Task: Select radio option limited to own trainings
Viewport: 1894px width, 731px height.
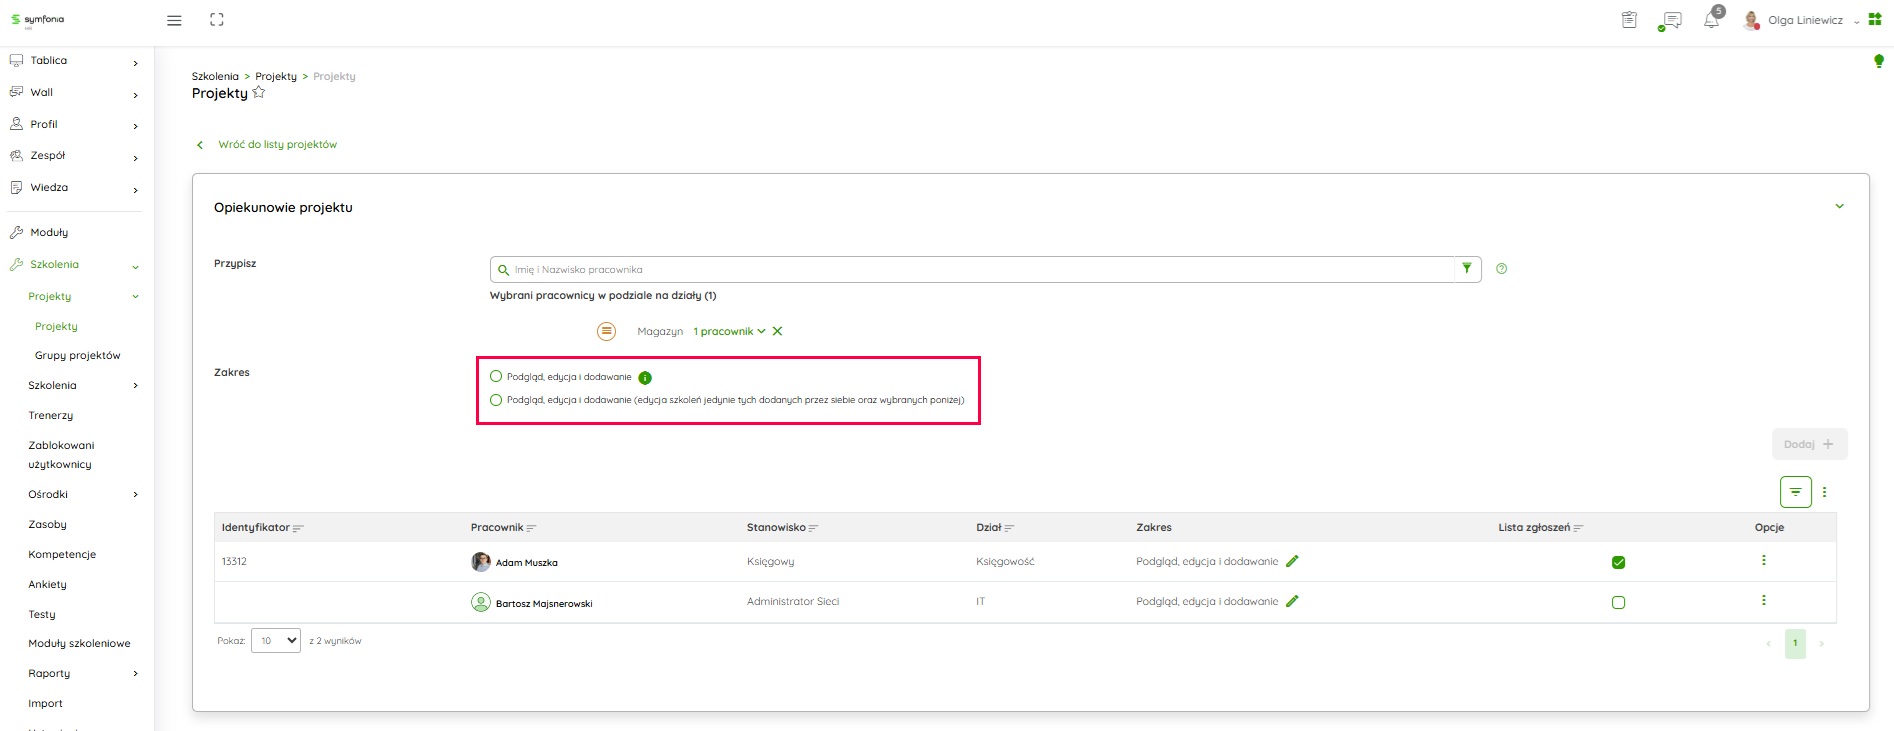Action: click(496, 400)
